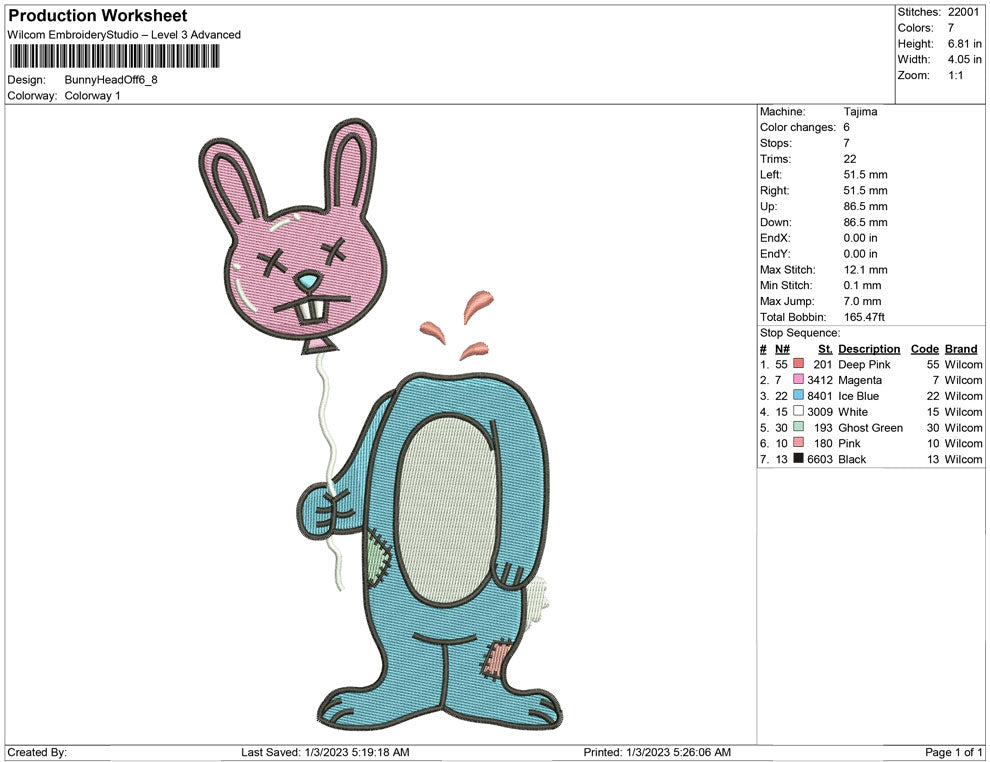Viewport: 990px width, 762px height.
Task: Select the 'Colorway 1' value
Action: coord(92,96)
